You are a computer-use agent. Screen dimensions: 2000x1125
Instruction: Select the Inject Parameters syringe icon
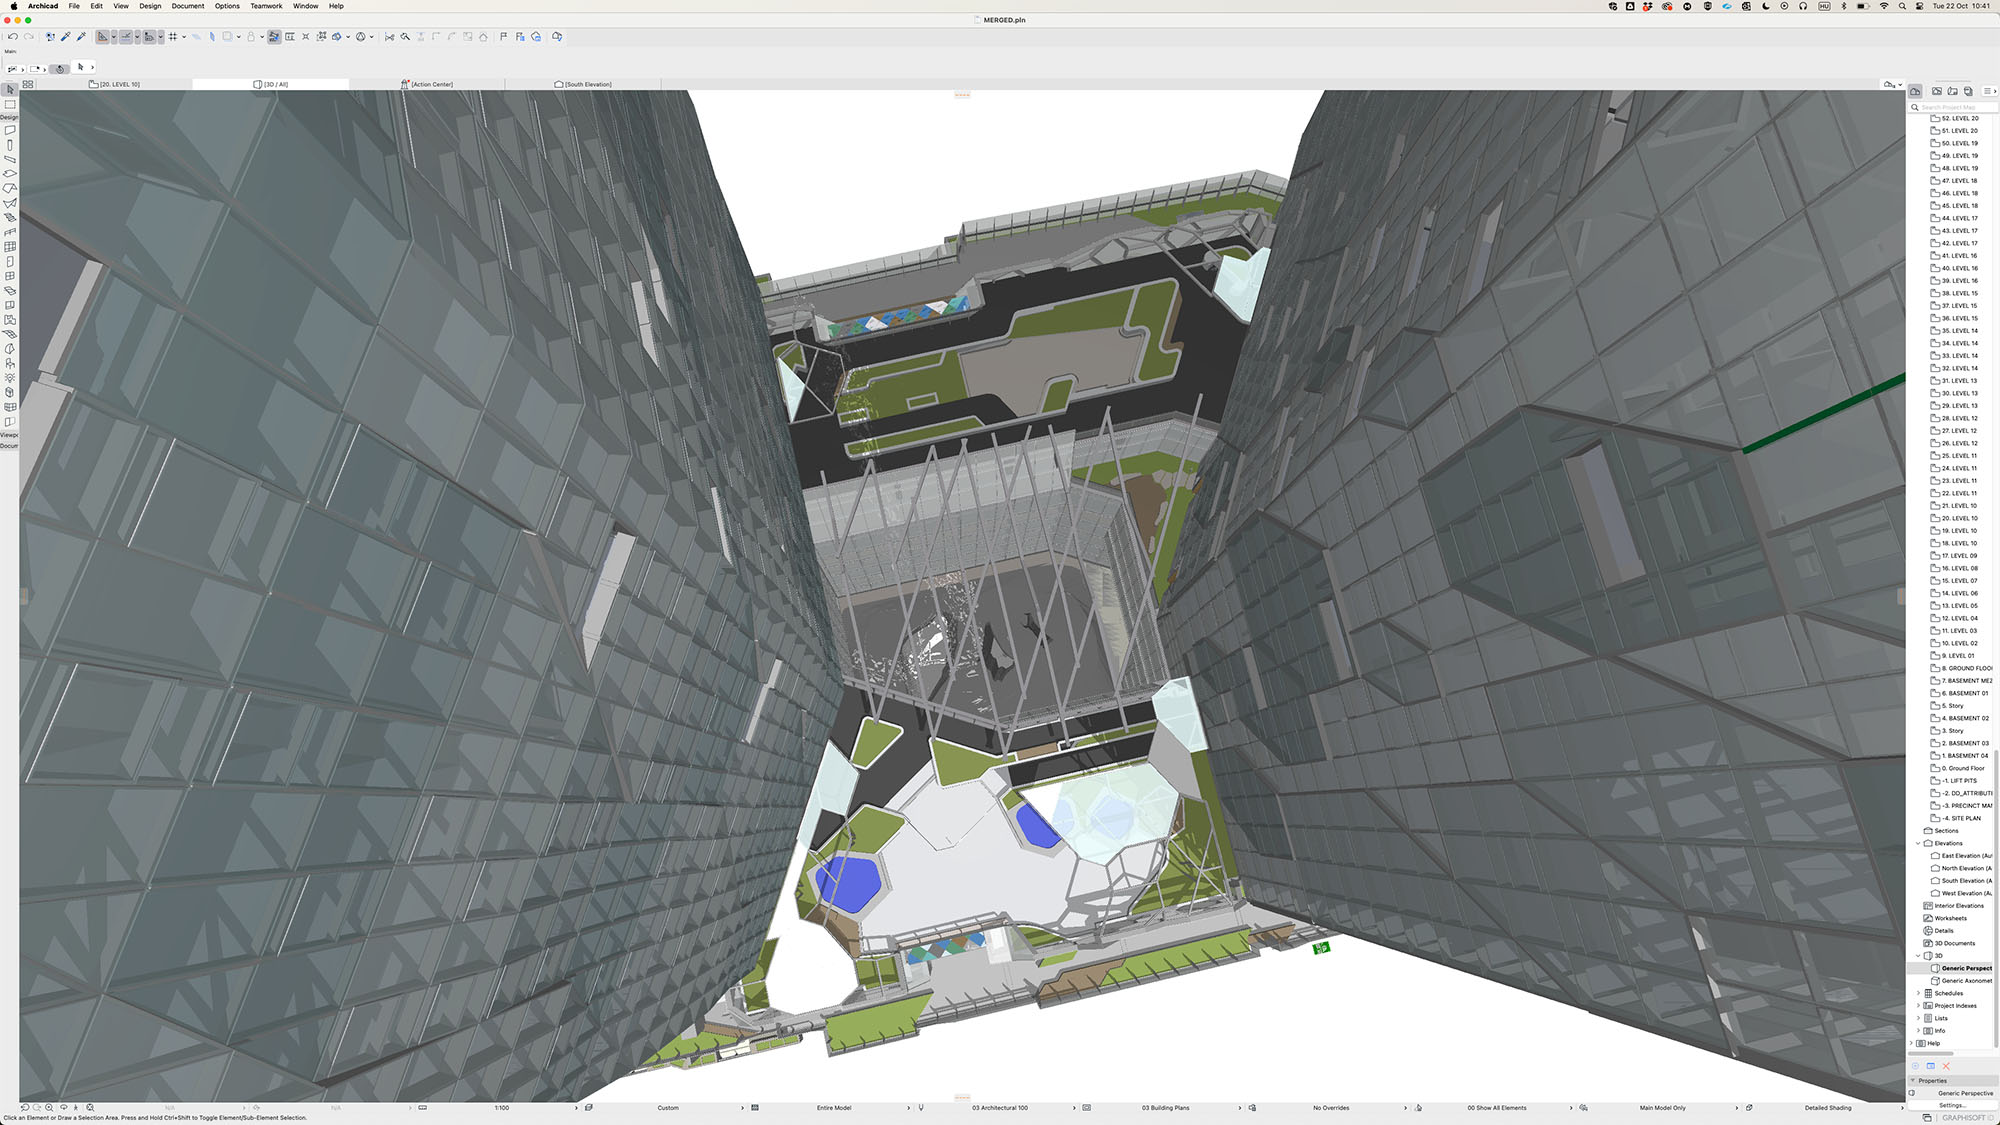point(82,37)
